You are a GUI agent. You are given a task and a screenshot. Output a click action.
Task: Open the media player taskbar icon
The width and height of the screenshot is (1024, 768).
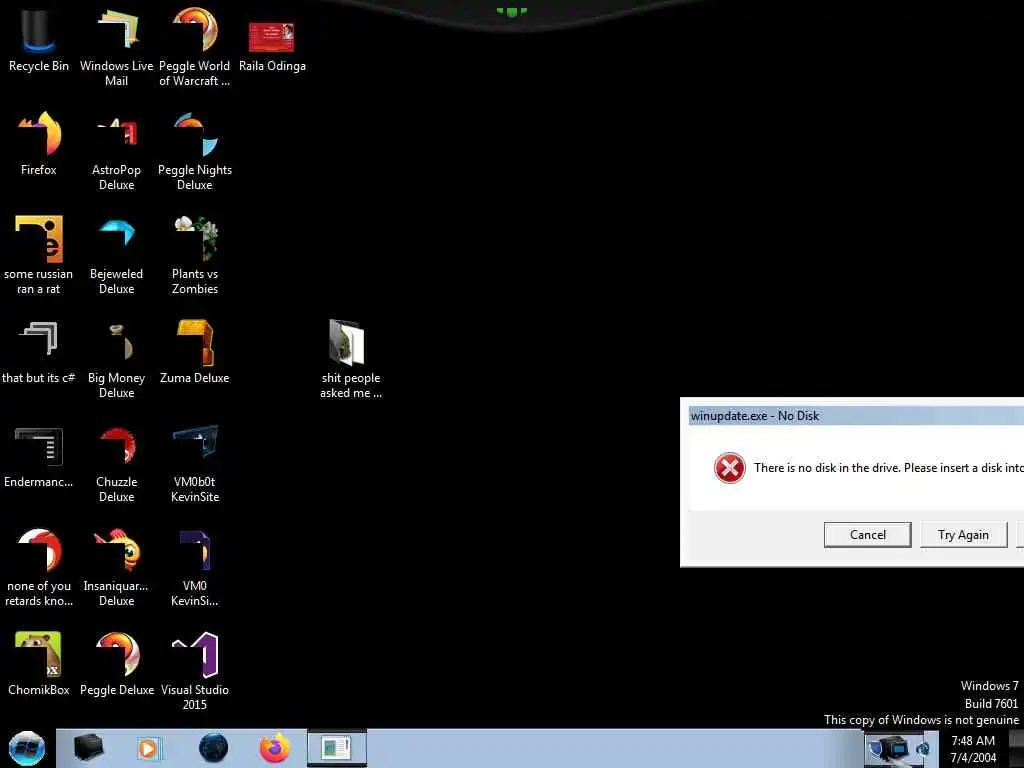click(x=148, y=748)
